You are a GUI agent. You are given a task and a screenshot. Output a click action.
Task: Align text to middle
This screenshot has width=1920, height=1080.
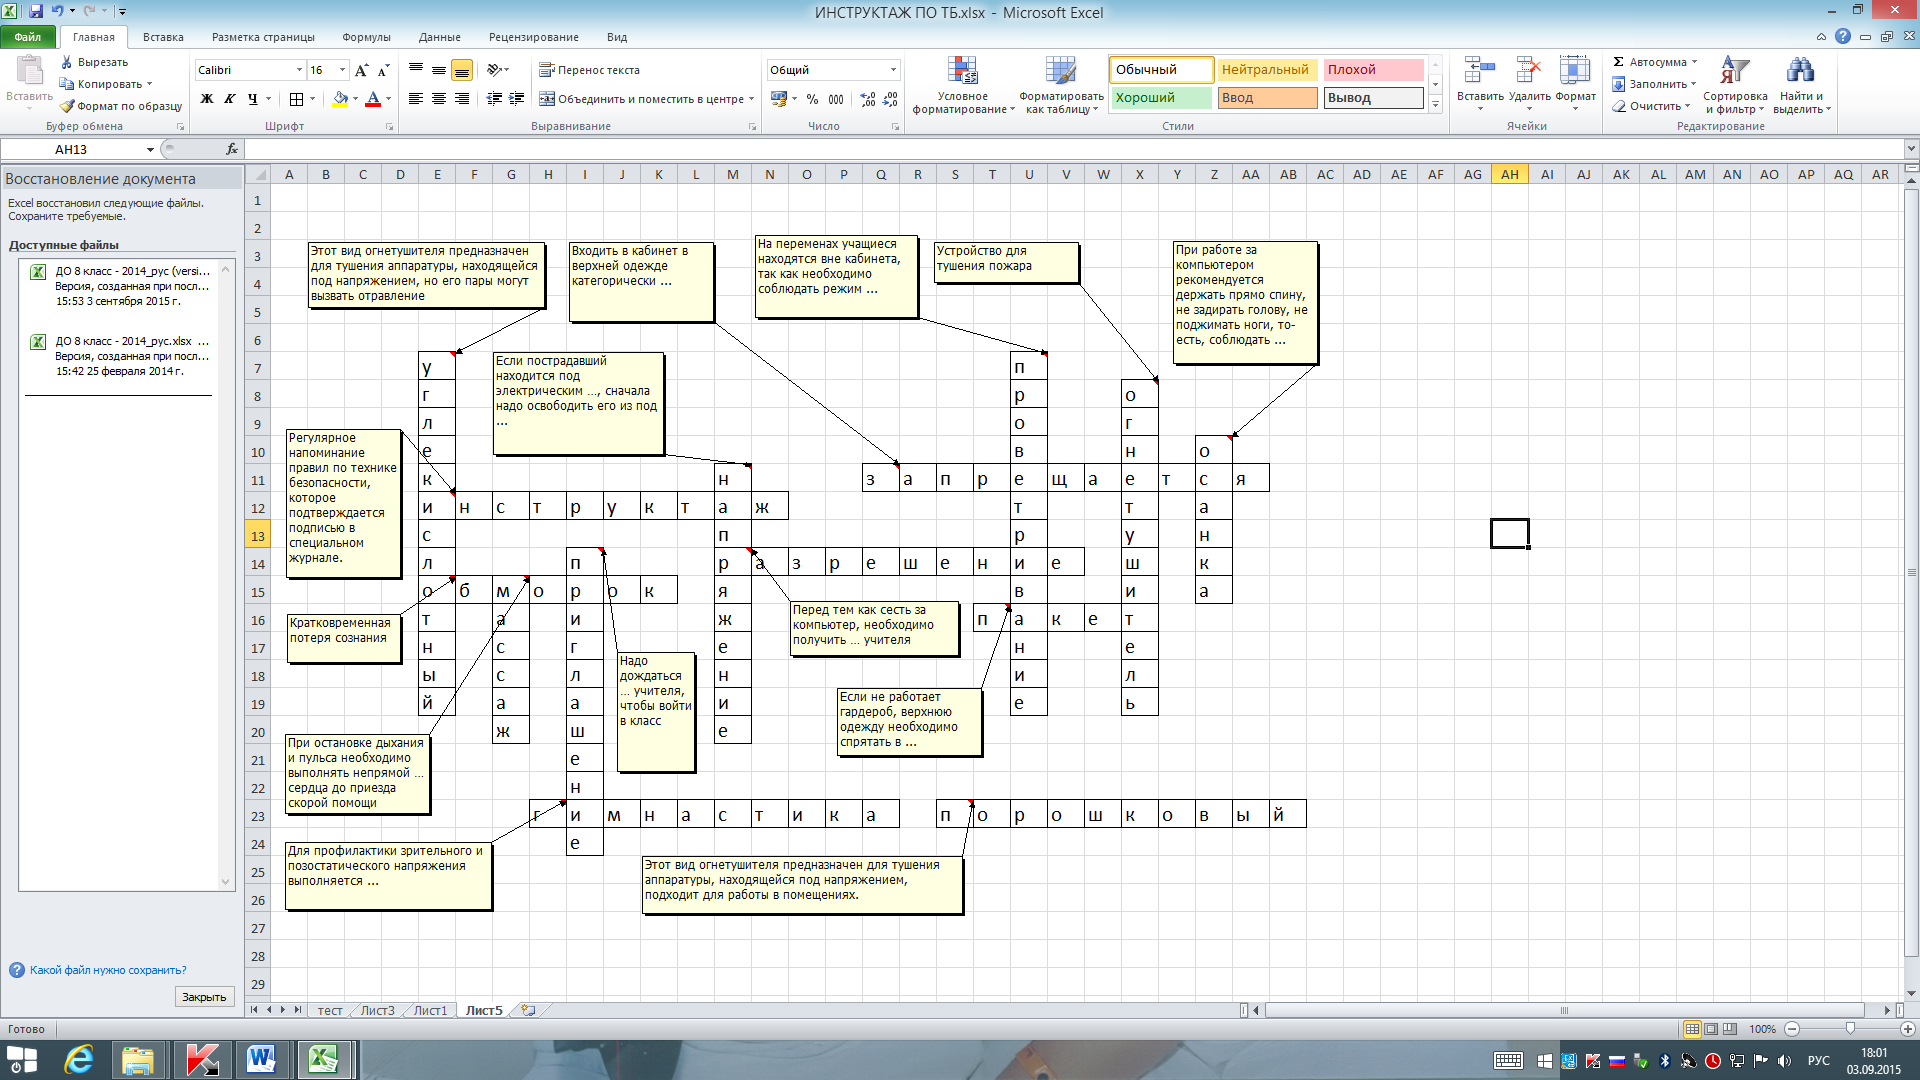click(439, 70)
